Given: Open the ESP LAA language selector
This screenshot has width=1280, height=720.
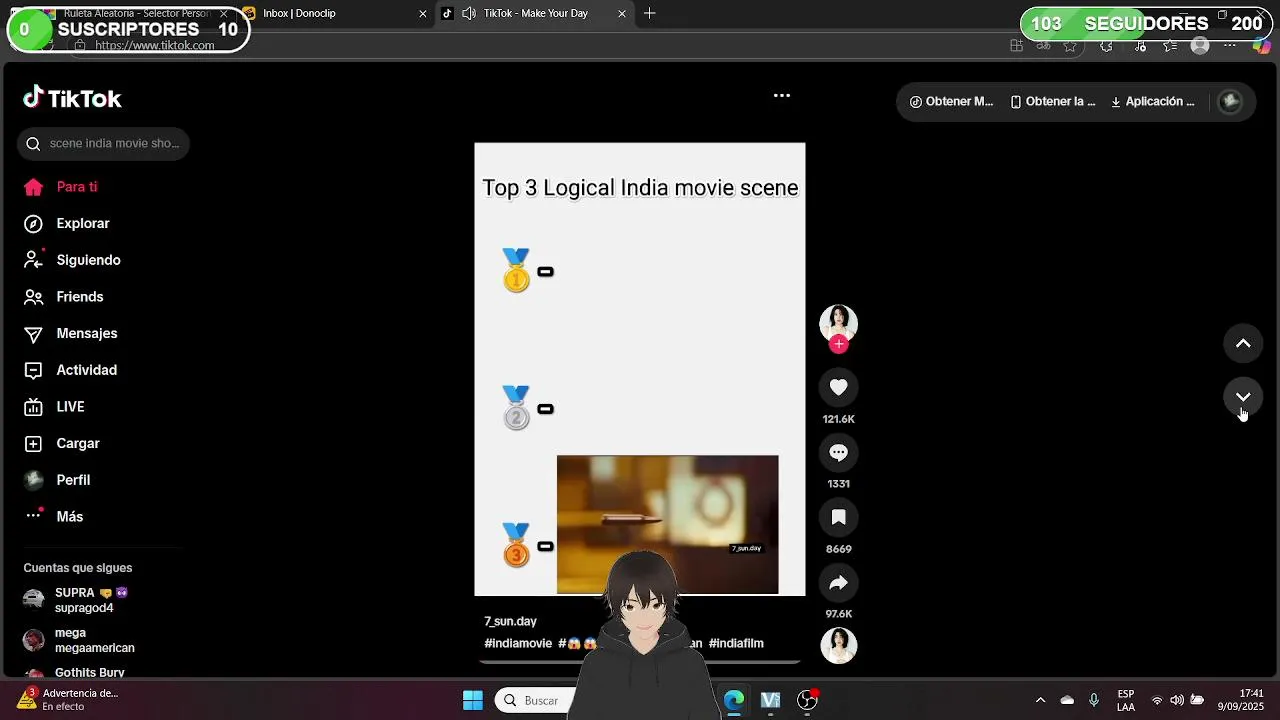Looking at the screenshot, I should click(1126, 700).
